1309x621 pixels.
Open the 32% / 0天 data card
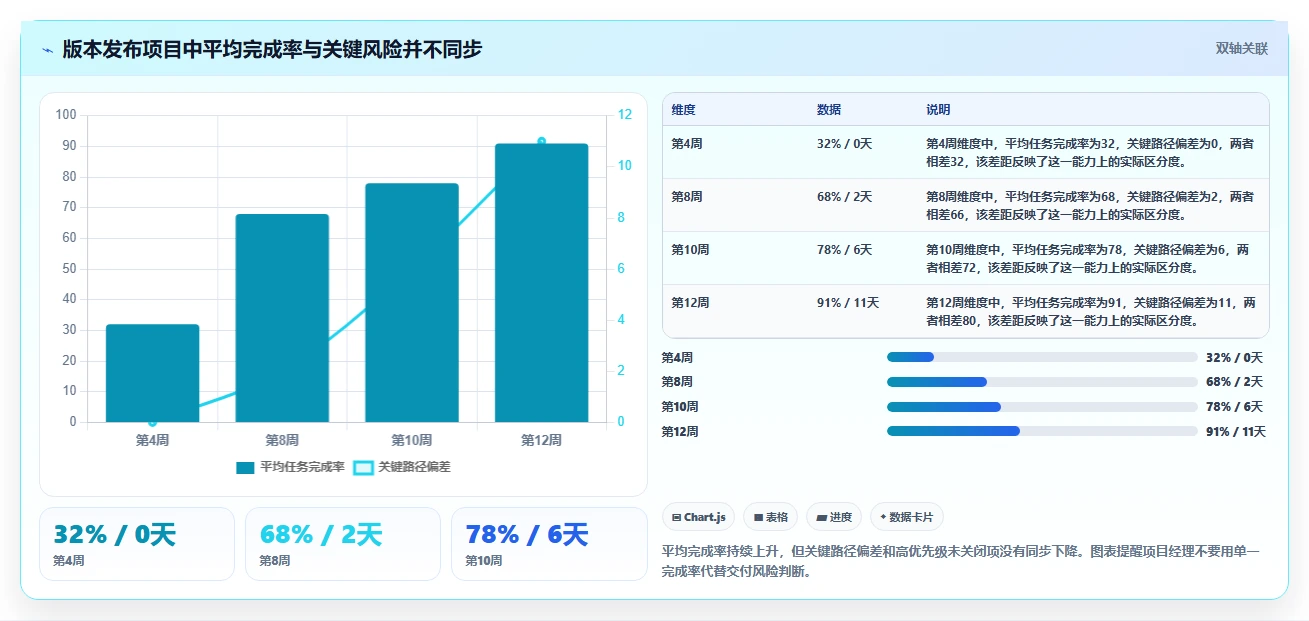pyautogui.click(x=137, y=544)
